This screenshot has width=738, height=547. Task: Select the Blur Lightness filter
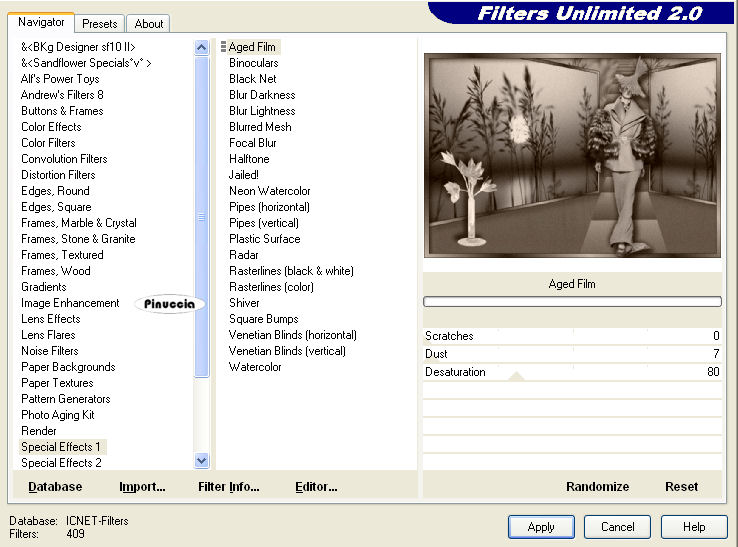point(262,111)
